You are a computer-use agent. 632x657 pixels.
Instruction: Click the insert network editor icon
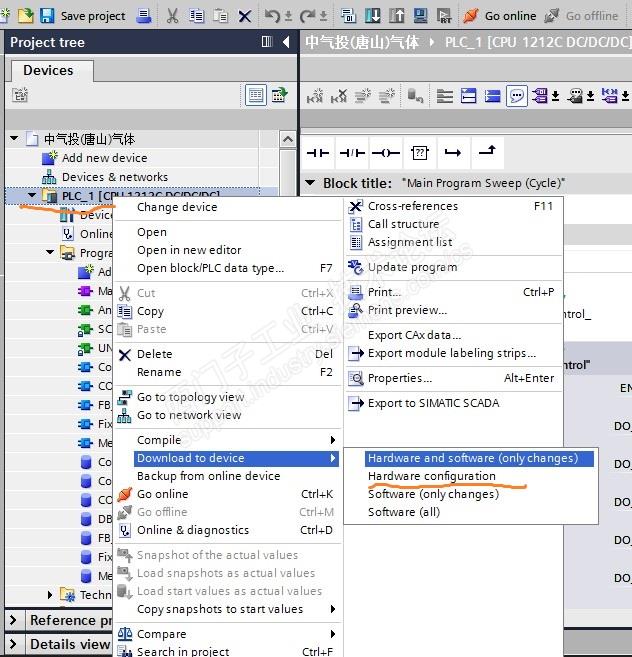pyautogui.click(x=315, y=96)
